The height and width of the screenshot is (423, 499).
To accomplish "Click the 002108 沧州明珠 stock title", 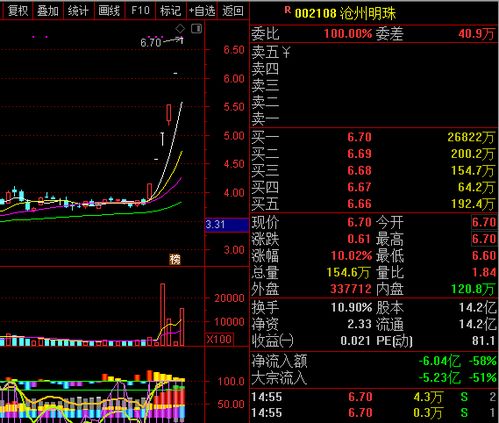I will [x=345, y=13].
